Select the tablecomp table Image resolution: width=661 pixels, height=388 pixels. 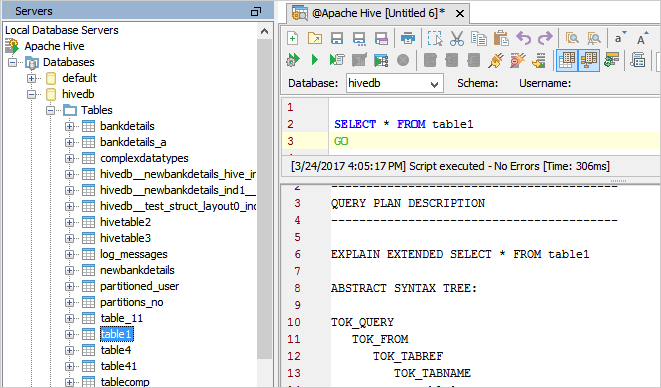point(125,382)
